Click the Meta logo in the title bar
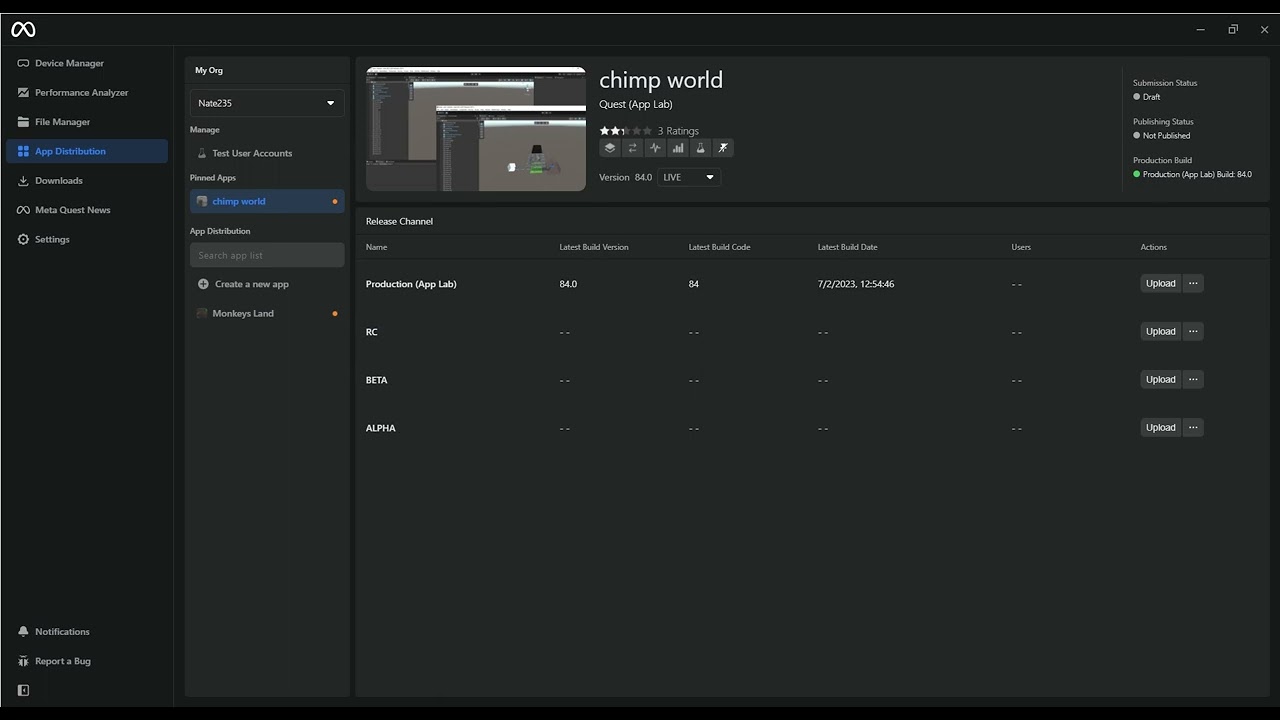Screen dimensions: 1280x720 click(23, 30)
